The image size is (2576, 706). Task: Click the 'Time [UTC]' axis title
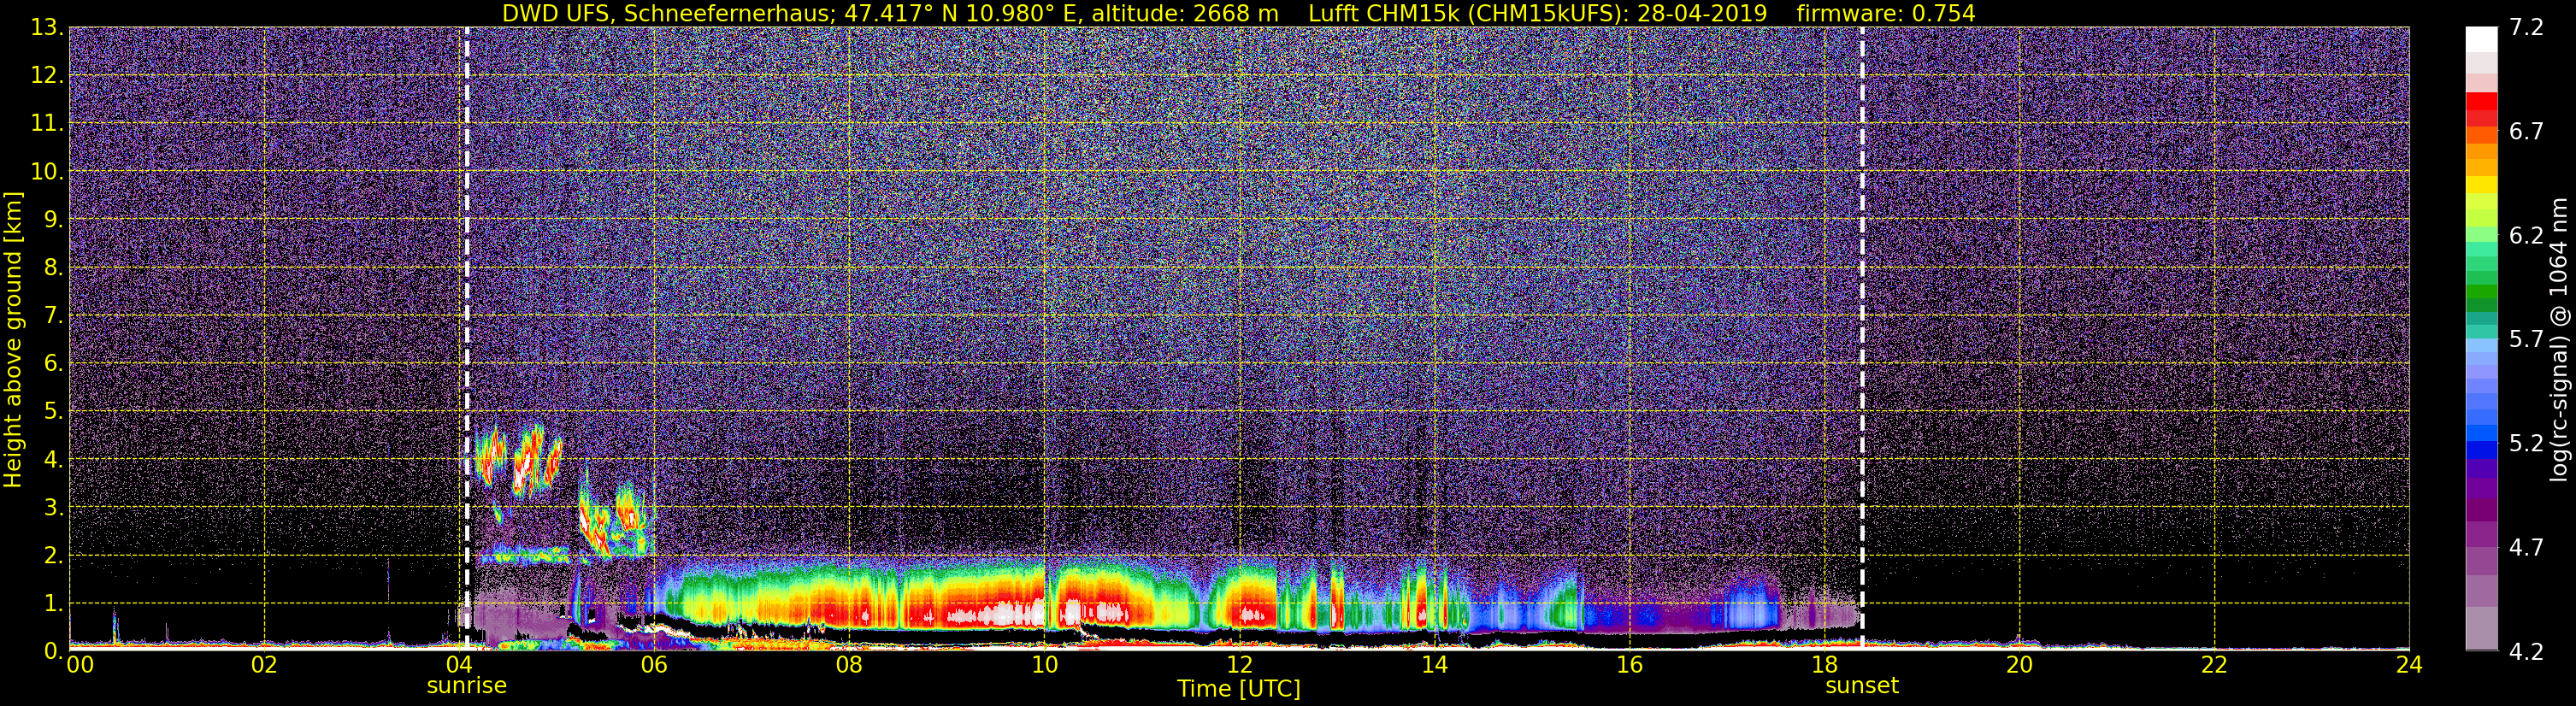pos(1238,689)
